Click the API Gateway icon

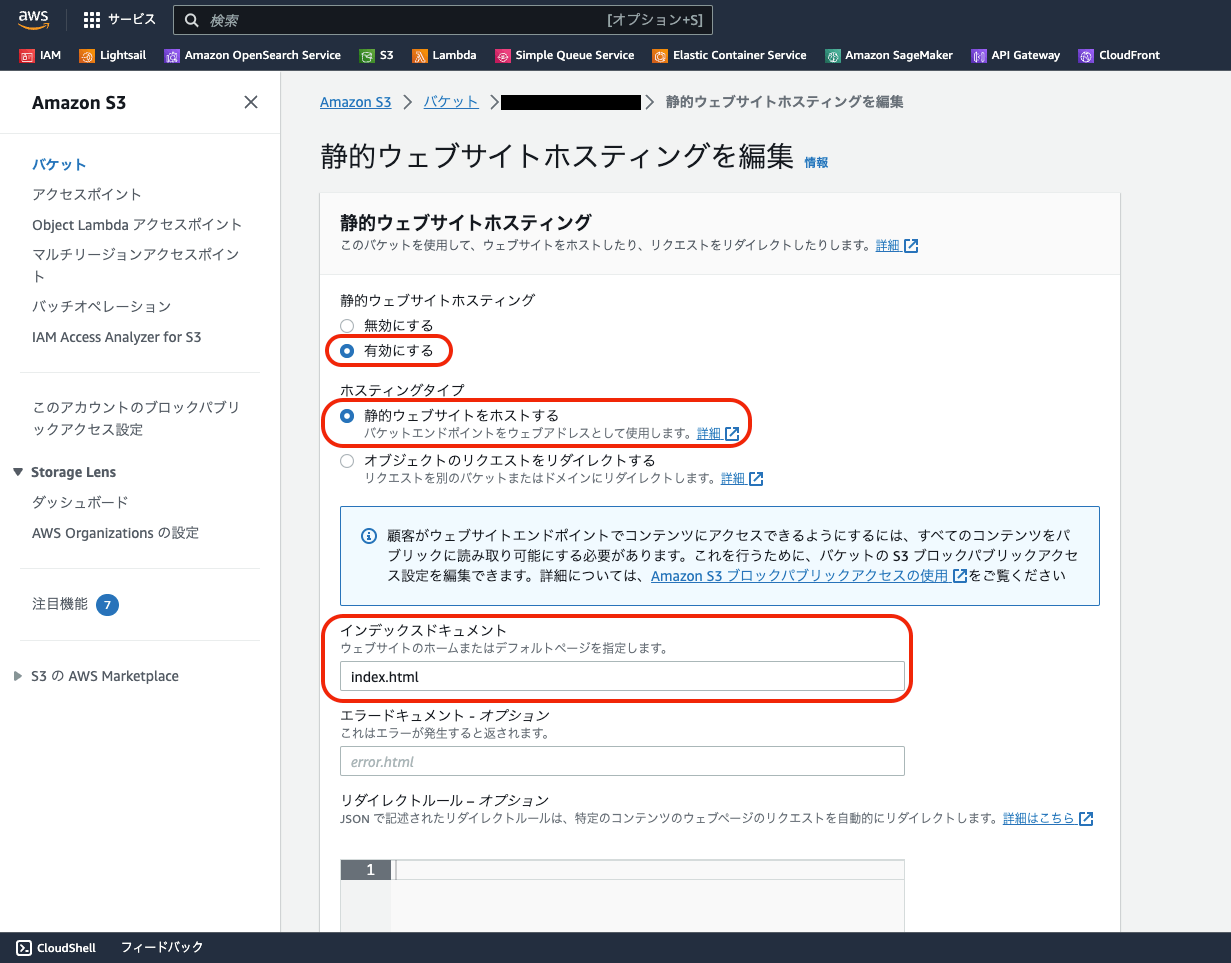[x=979, y=56]
